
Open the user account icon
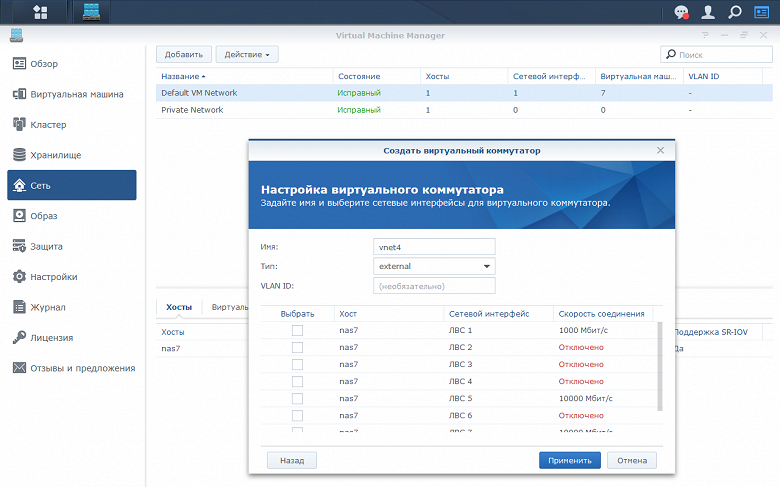point(708,12)
